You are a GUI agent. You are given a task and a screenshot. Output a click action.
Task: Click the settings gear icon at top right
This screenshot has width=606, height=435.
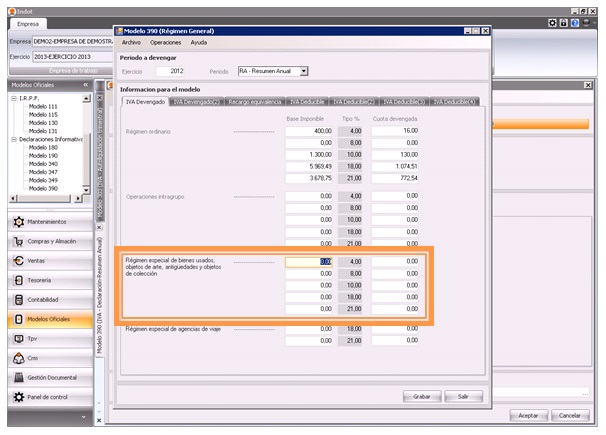(x=553, y=21)
